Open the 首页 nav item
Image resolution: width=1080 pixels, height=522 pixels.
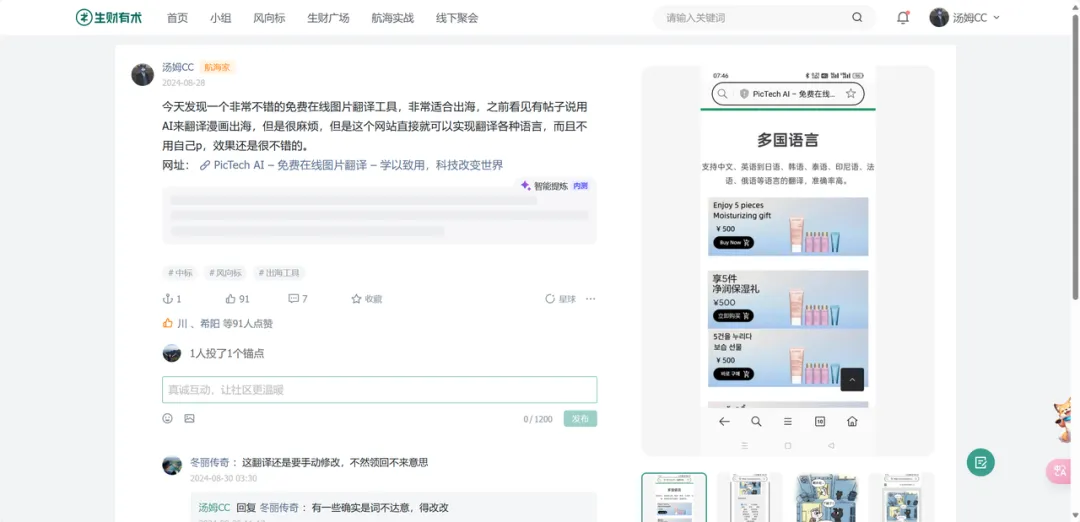177,18
